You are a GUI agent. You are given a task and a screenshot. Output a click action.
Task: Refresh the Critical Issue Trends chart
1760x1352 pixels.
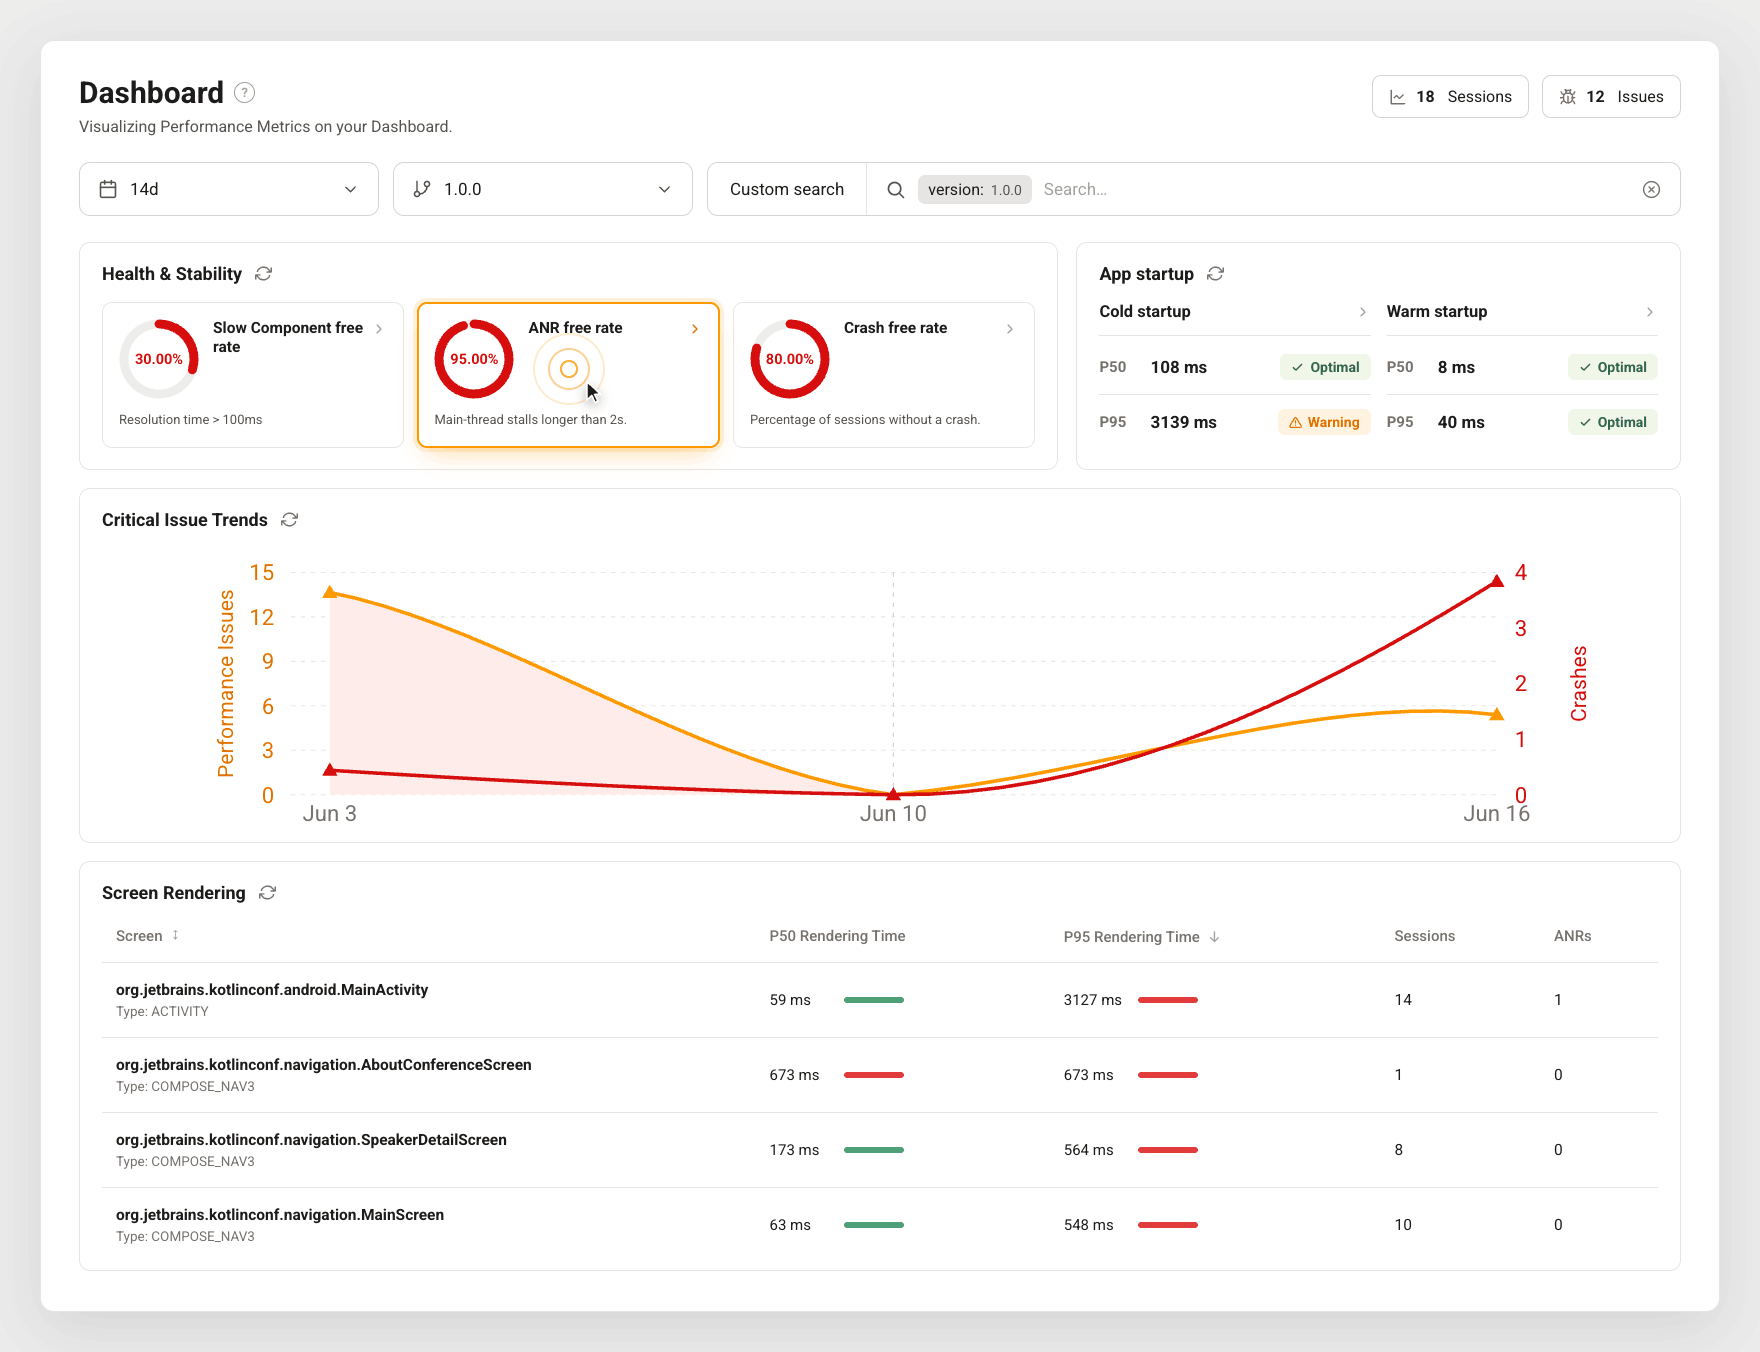(x=290, y=520)
